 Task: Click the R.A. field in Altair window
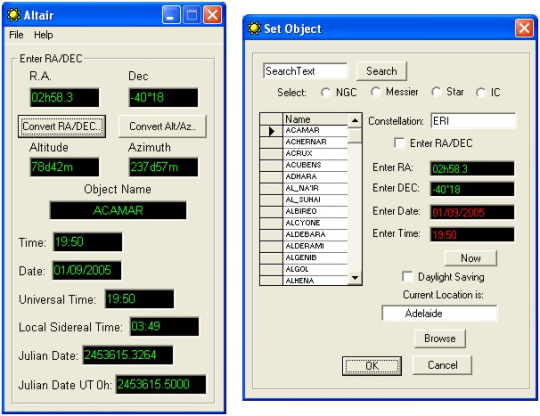(65, 97)
